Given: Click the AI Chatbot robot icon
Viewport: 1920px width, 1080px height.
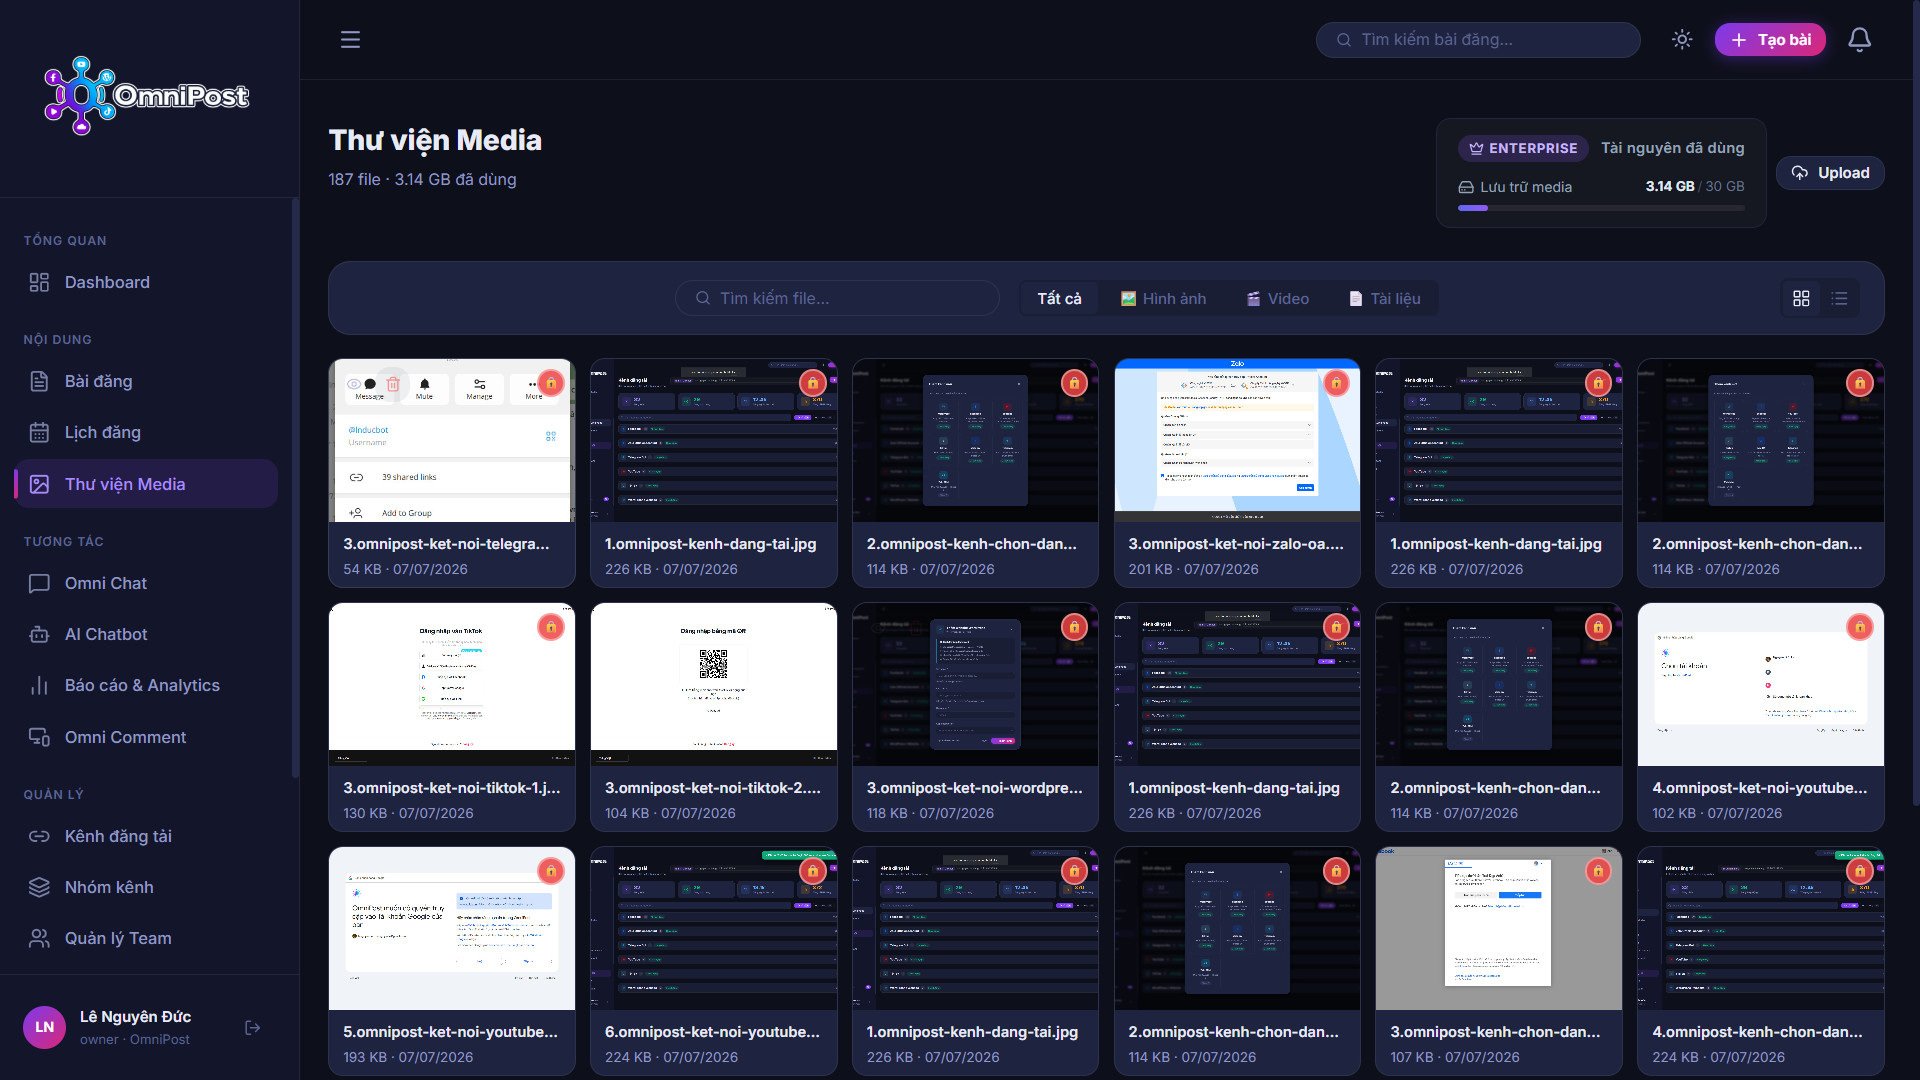Looking at the screenshot, I should click(39, 634).
